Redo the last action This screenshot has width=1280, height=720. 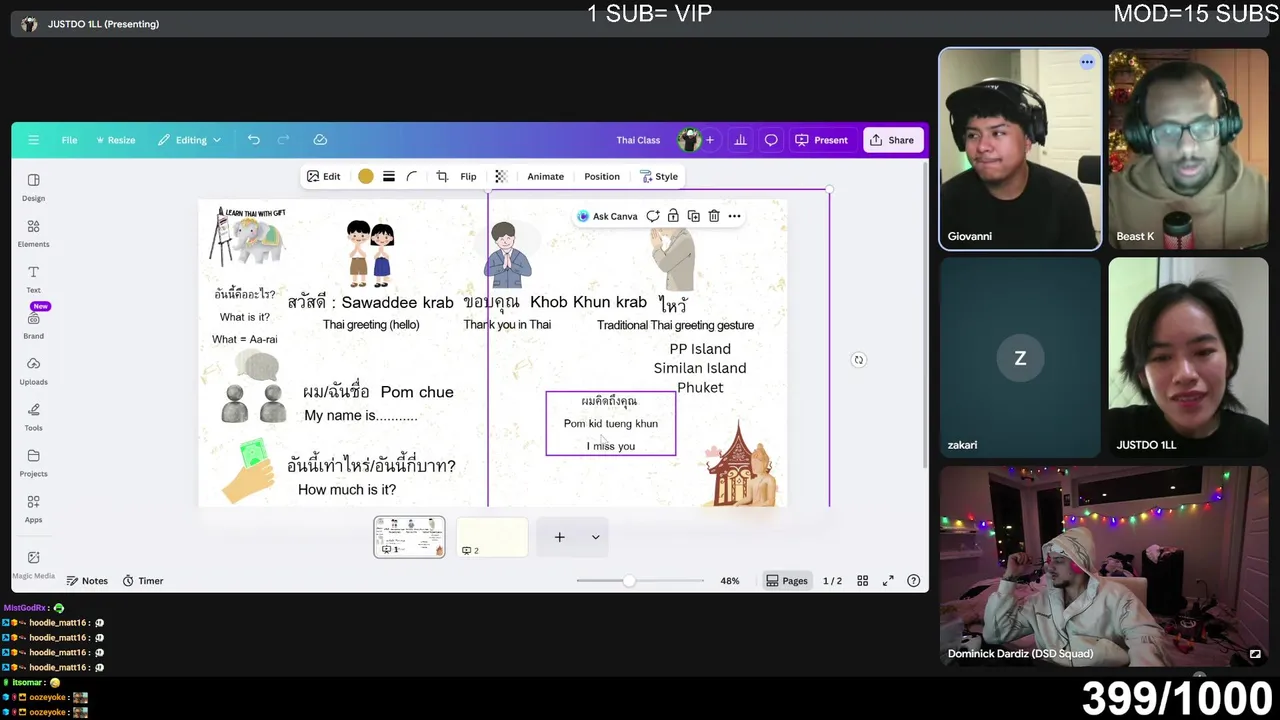point(284,140)
